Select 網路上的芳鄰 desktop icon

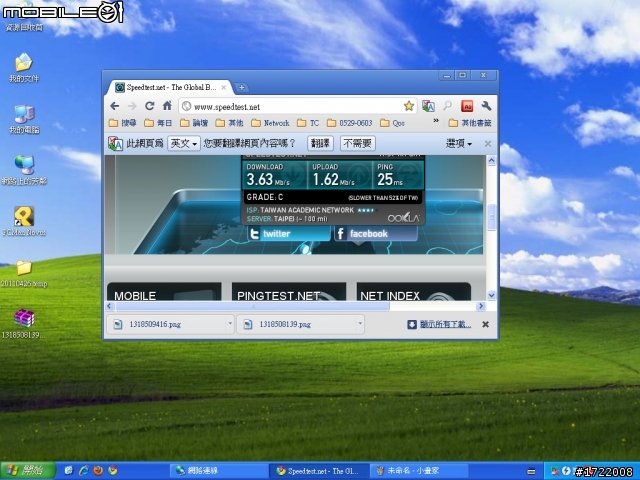[24, 170]
